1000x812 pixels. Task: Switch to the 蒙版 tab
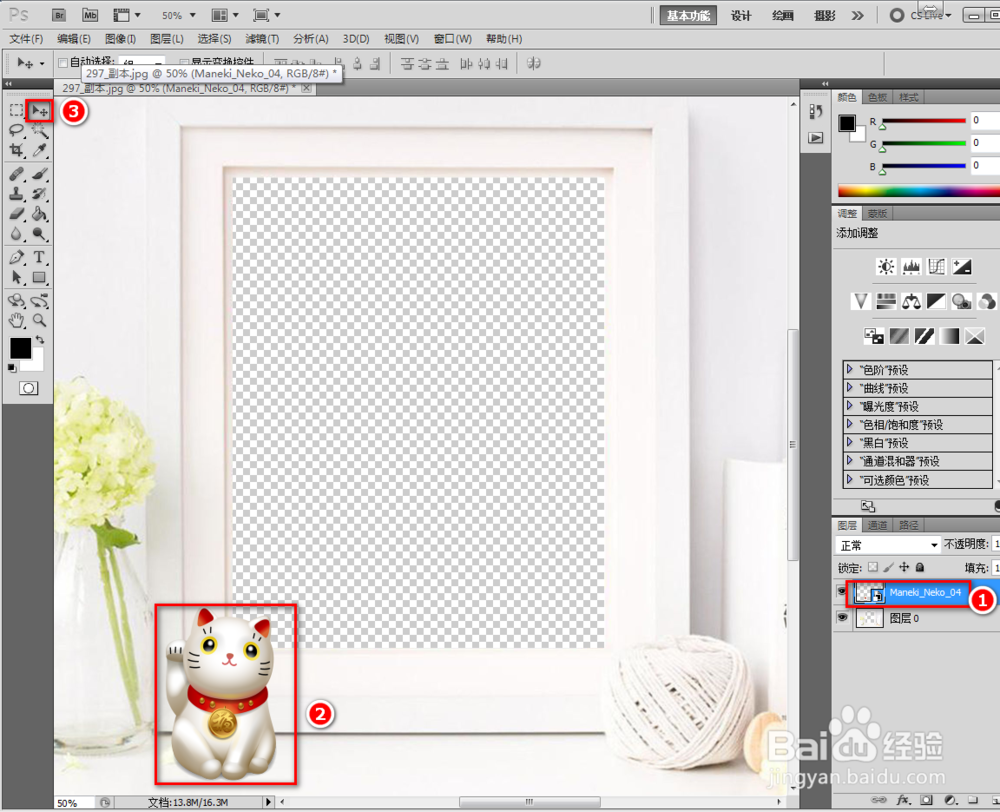(x=878, y=213)
